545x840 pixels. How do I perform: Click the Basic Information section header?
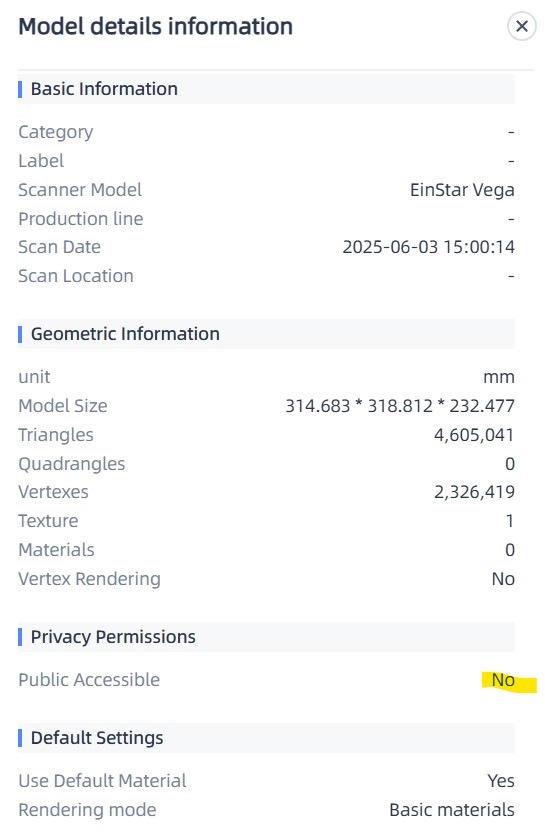(266, 89)
